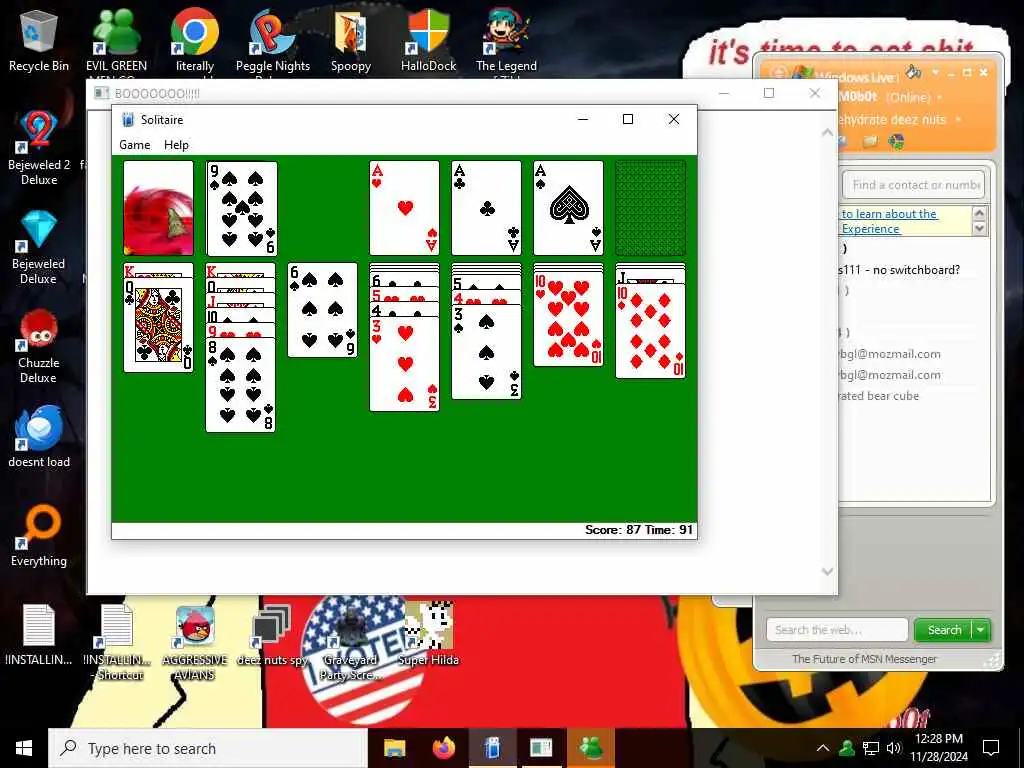This screenshot has height=768, width=1024.
Task: Follow the 'to learn about the Experience' link
Action: 889,221
